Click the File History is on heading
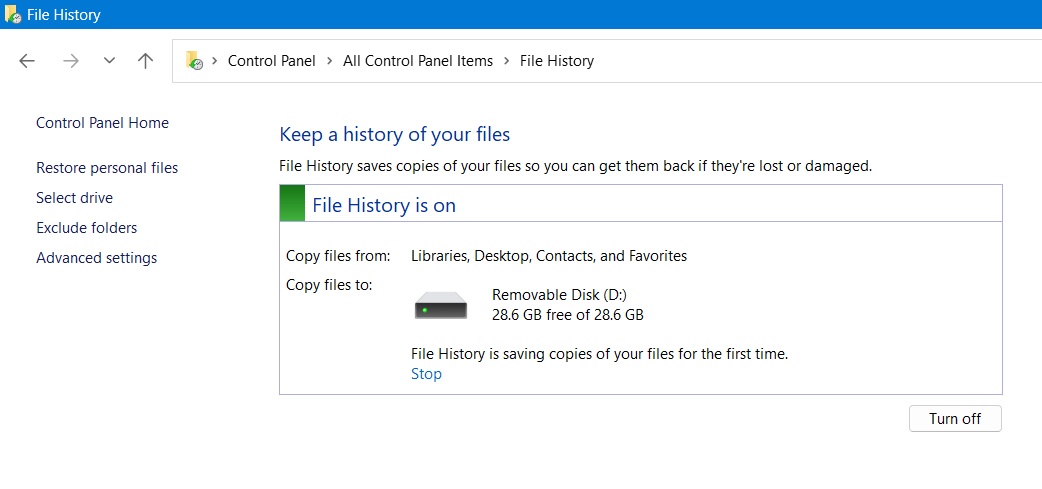The image size is (1042, 489). tap(384, 205)
